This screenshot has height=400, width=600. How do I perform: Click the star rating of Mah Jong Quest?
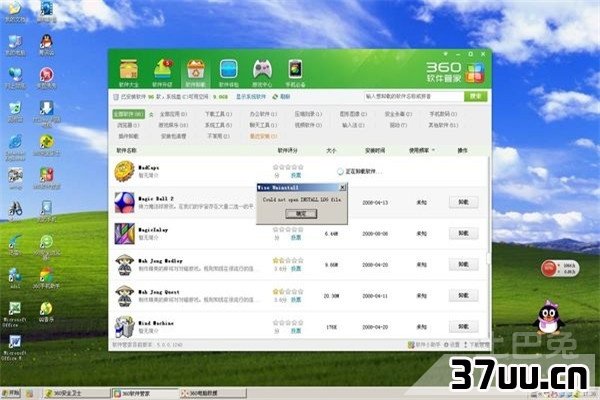click(288, 291)
